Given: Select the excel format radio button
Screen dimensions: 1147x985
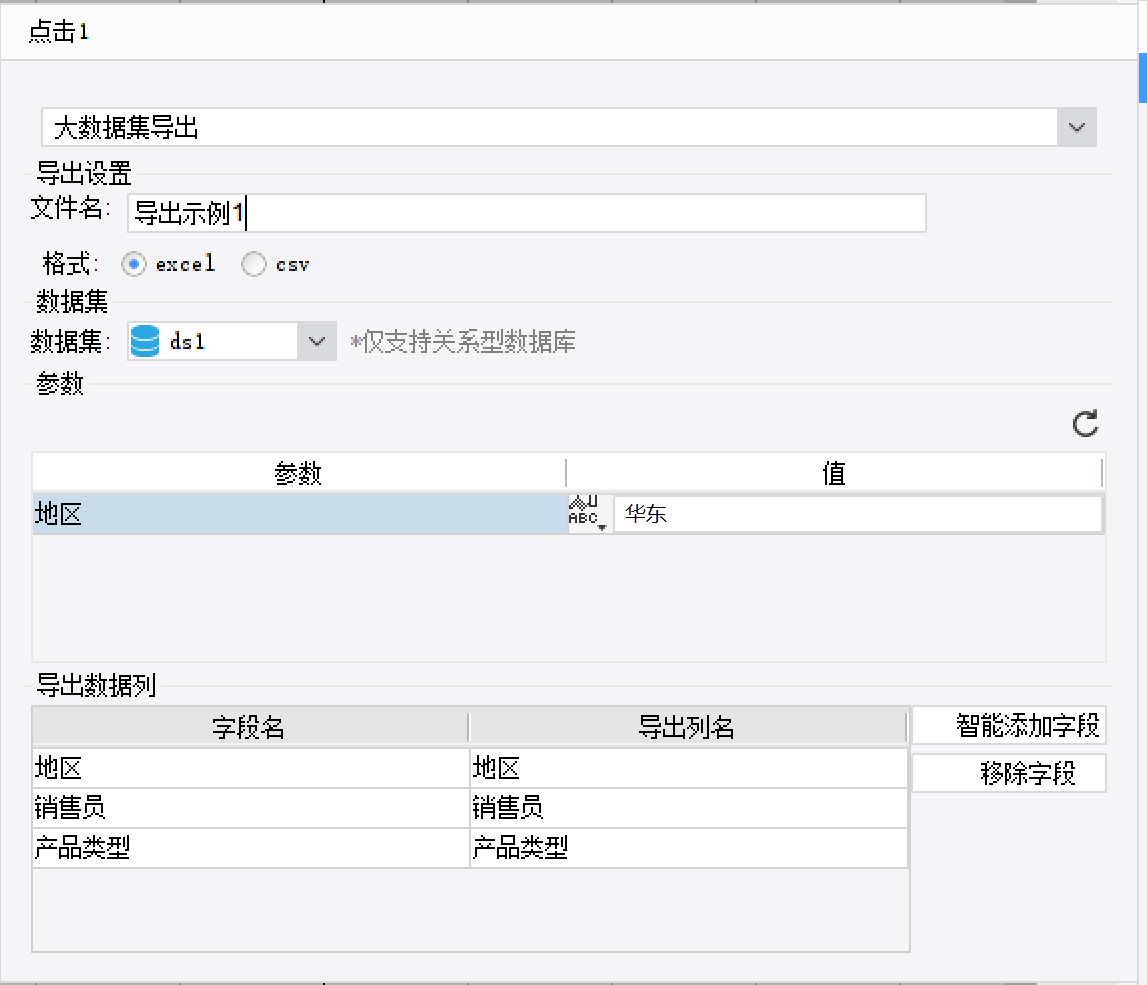Looking at the screenshot, I should click(134, 264).
